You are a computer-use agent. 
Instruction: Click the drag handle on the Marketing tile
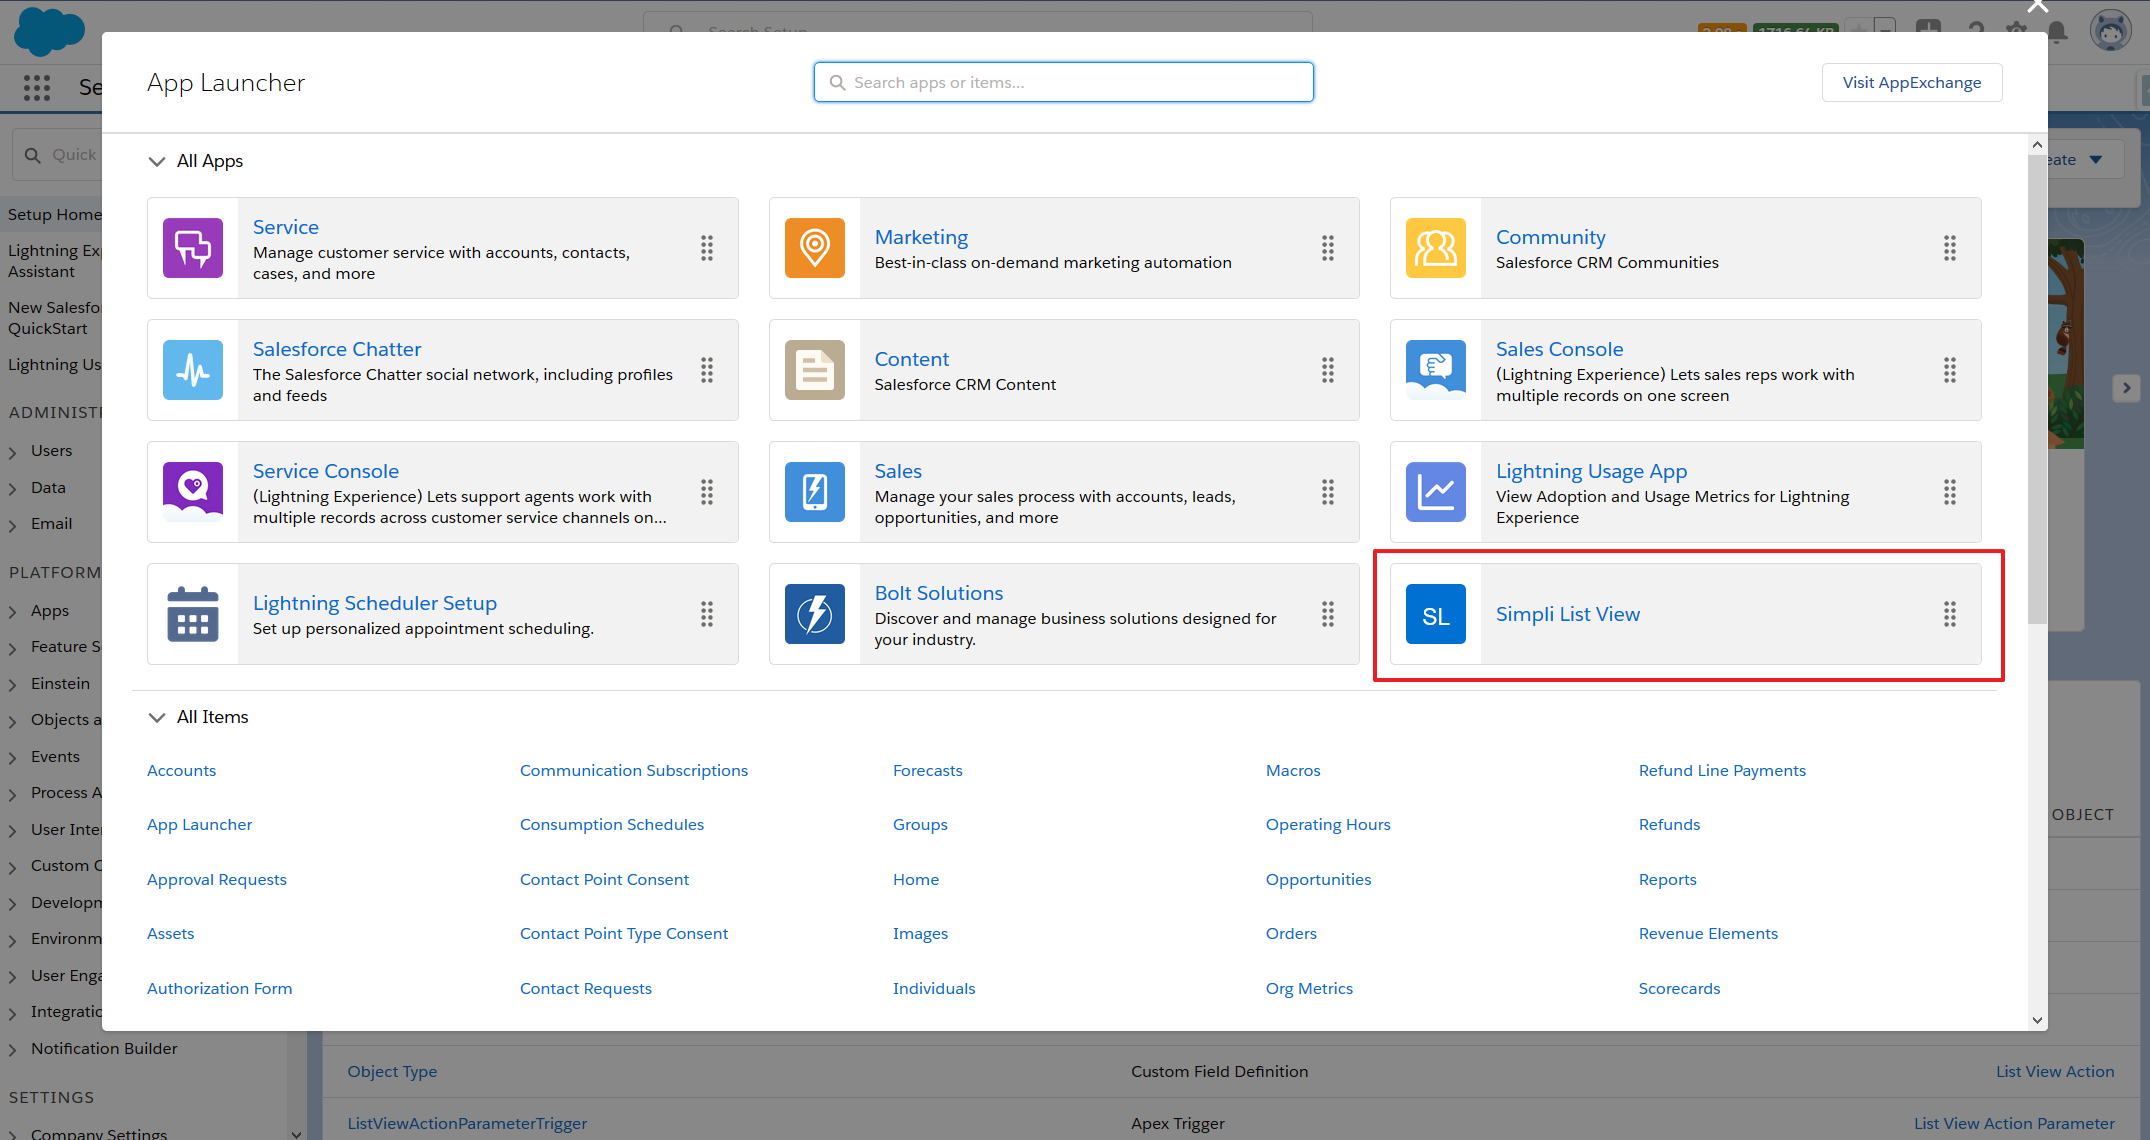tap(1328, 248)
